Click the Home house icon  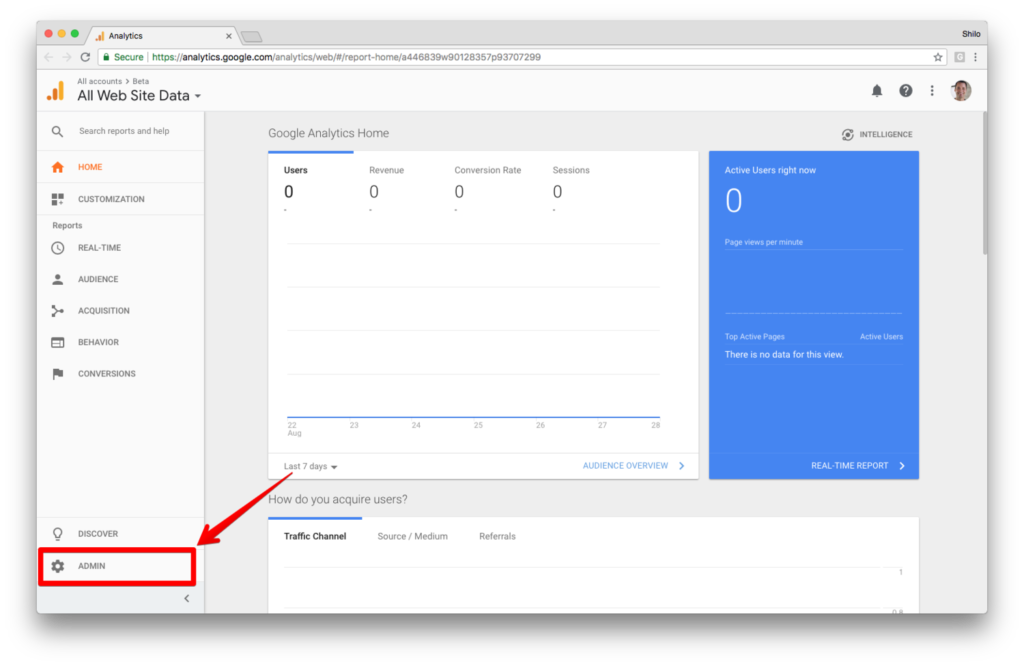[57, 167]
